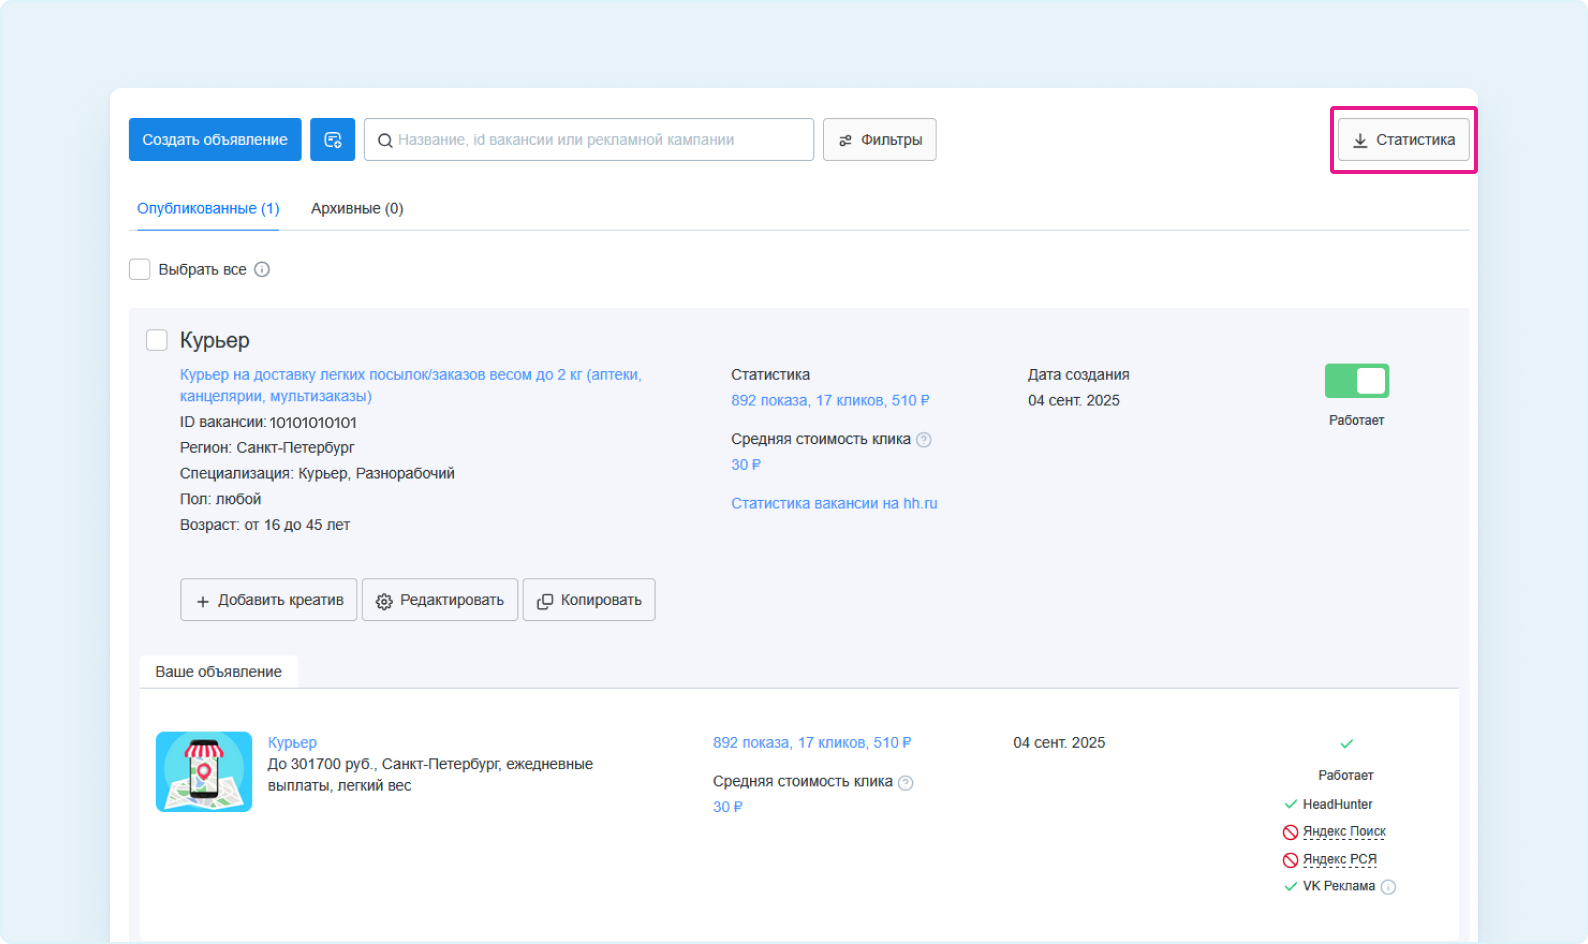Open Статистика вакансии на hh.ru link
Screen dimensions: 1588x944
(834, 504)
